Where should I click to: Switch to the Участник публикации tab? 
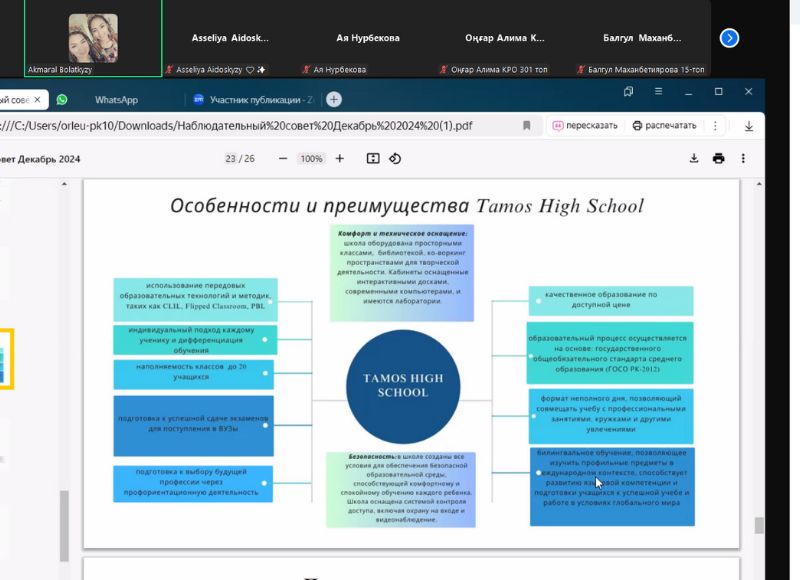pos(250,100)
